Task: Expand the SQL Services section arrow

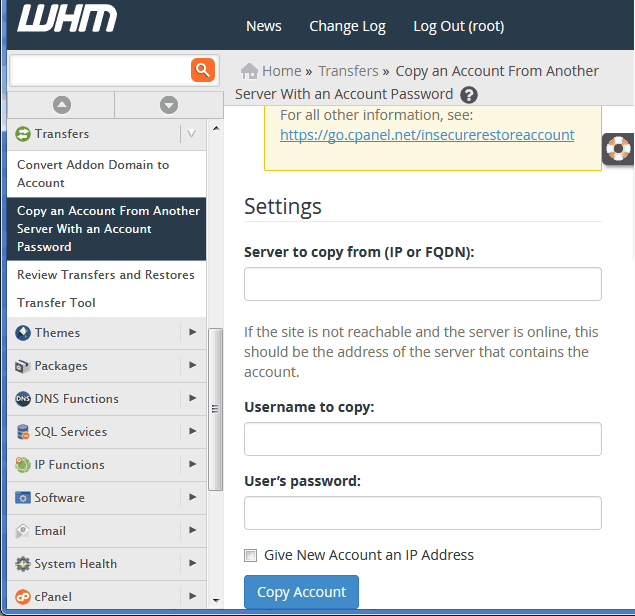Action: point(193,431)
